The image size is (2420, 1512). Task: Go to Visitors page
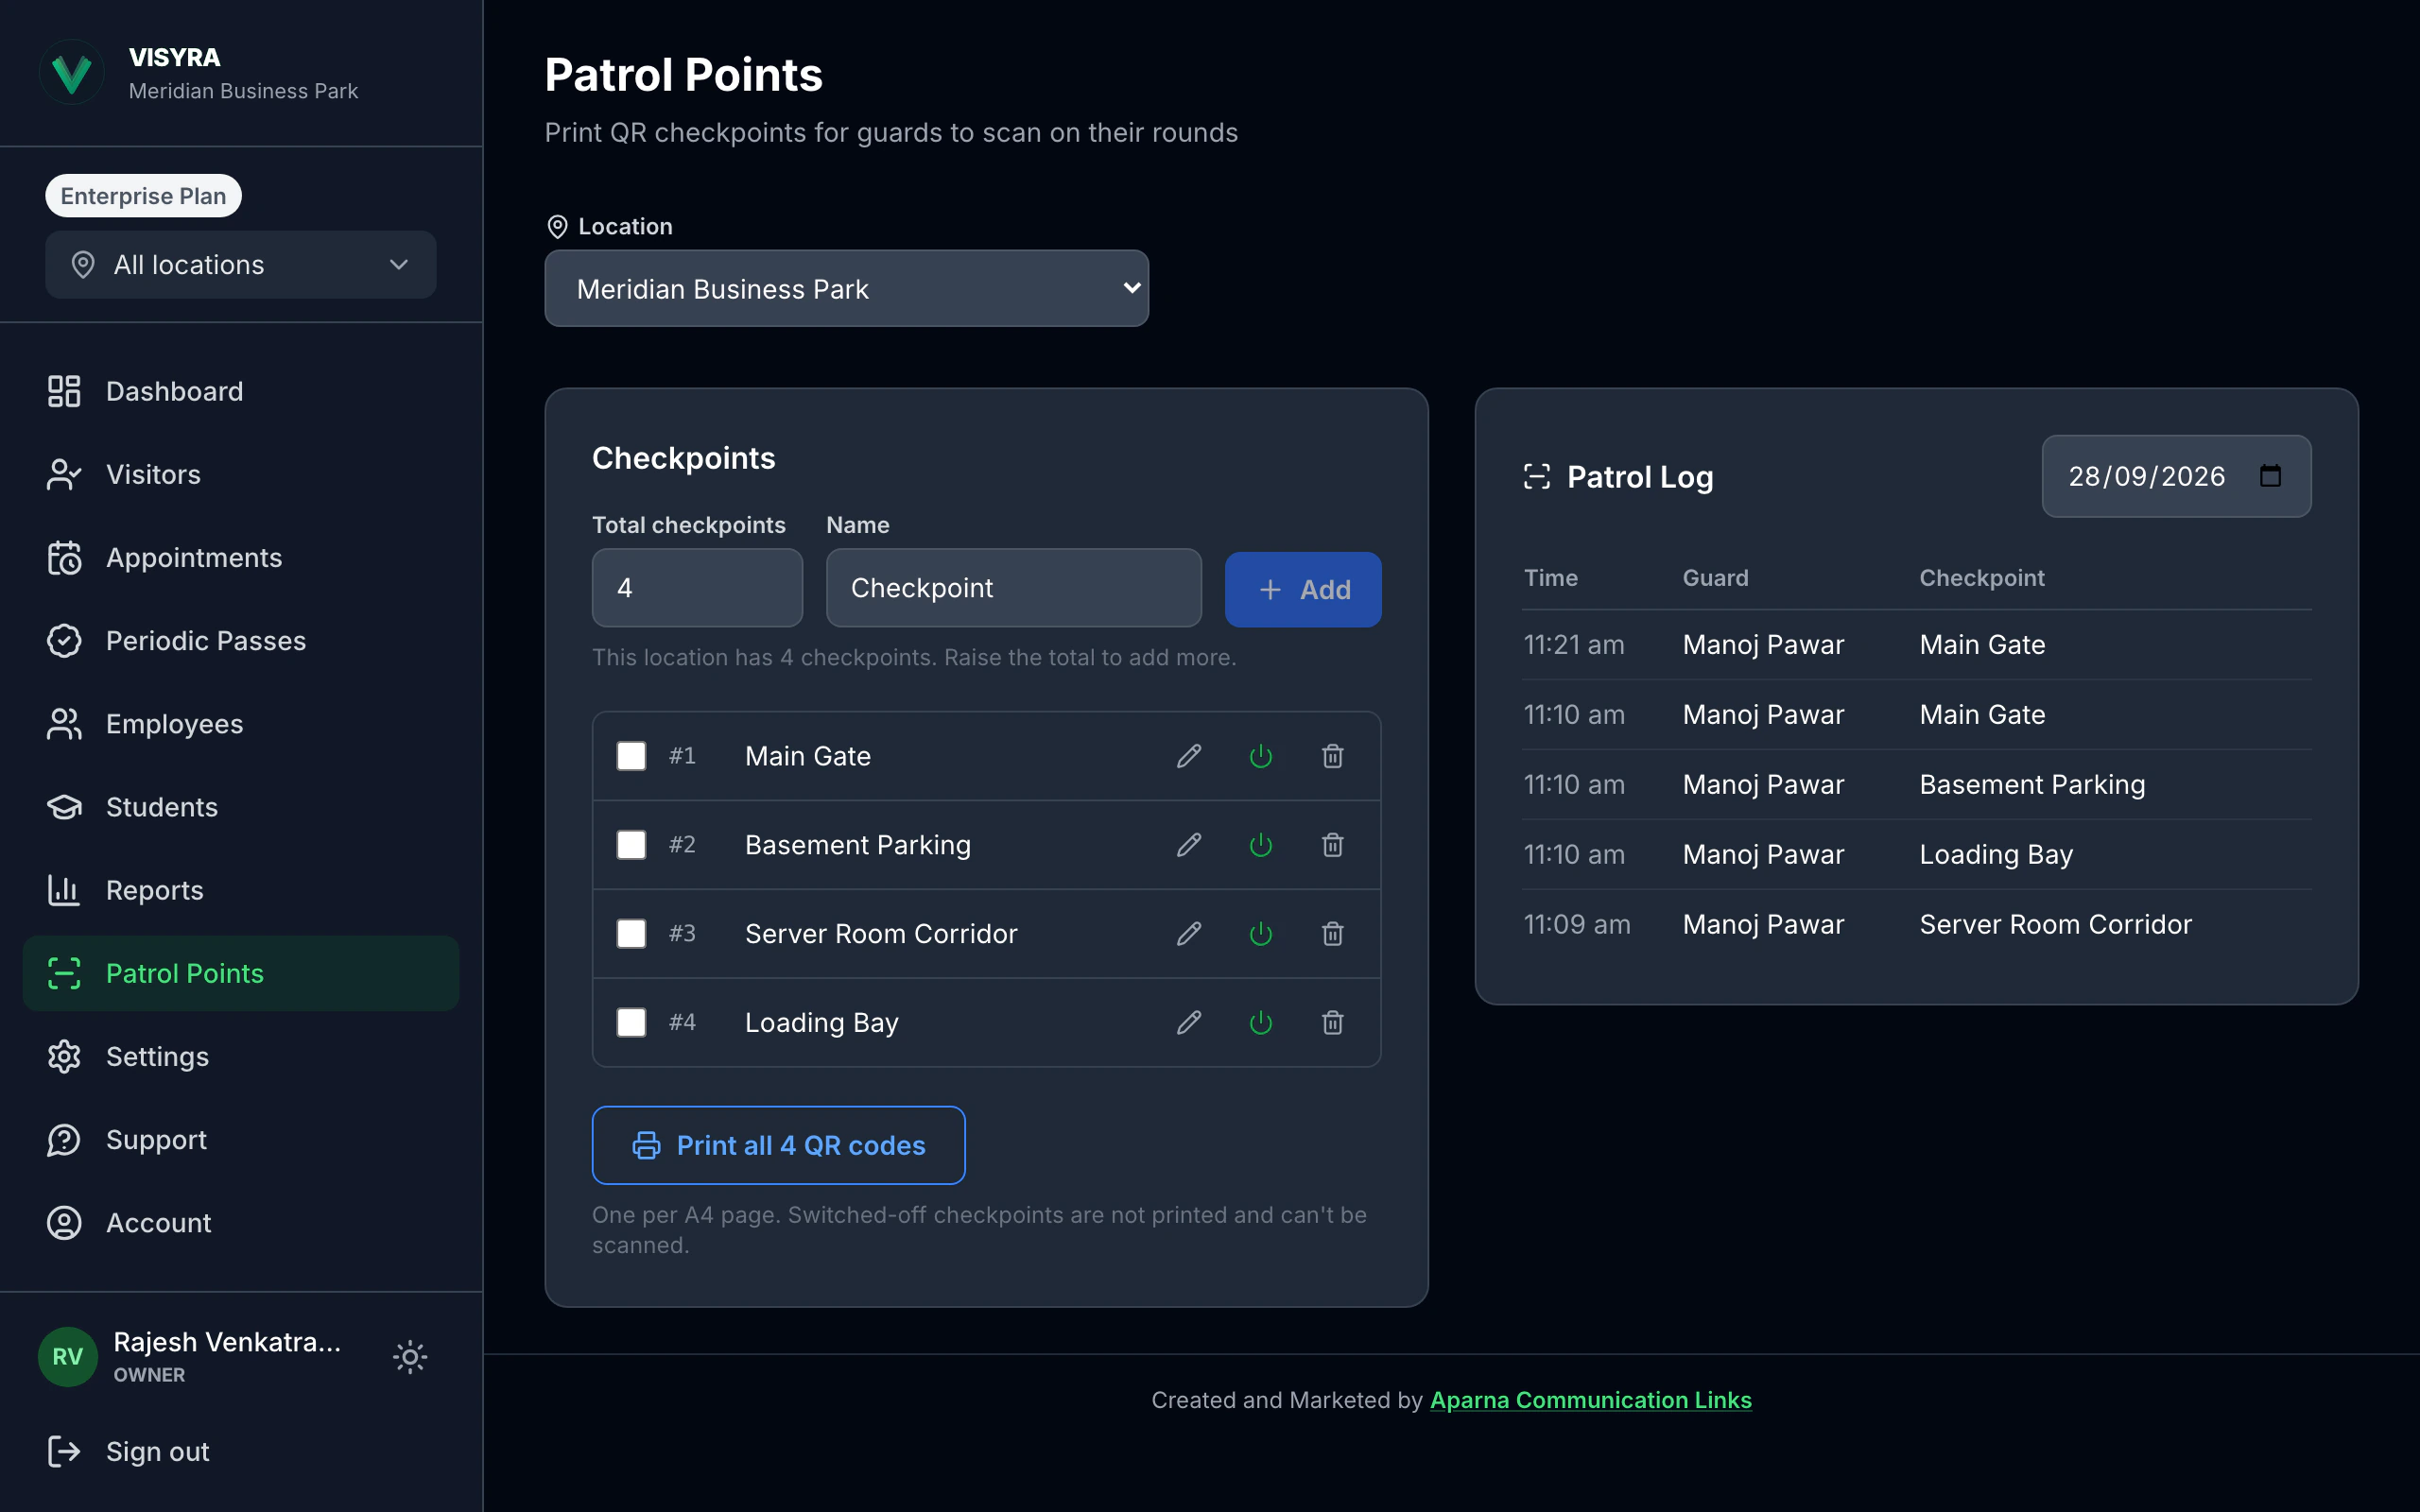tap(241, 474)
